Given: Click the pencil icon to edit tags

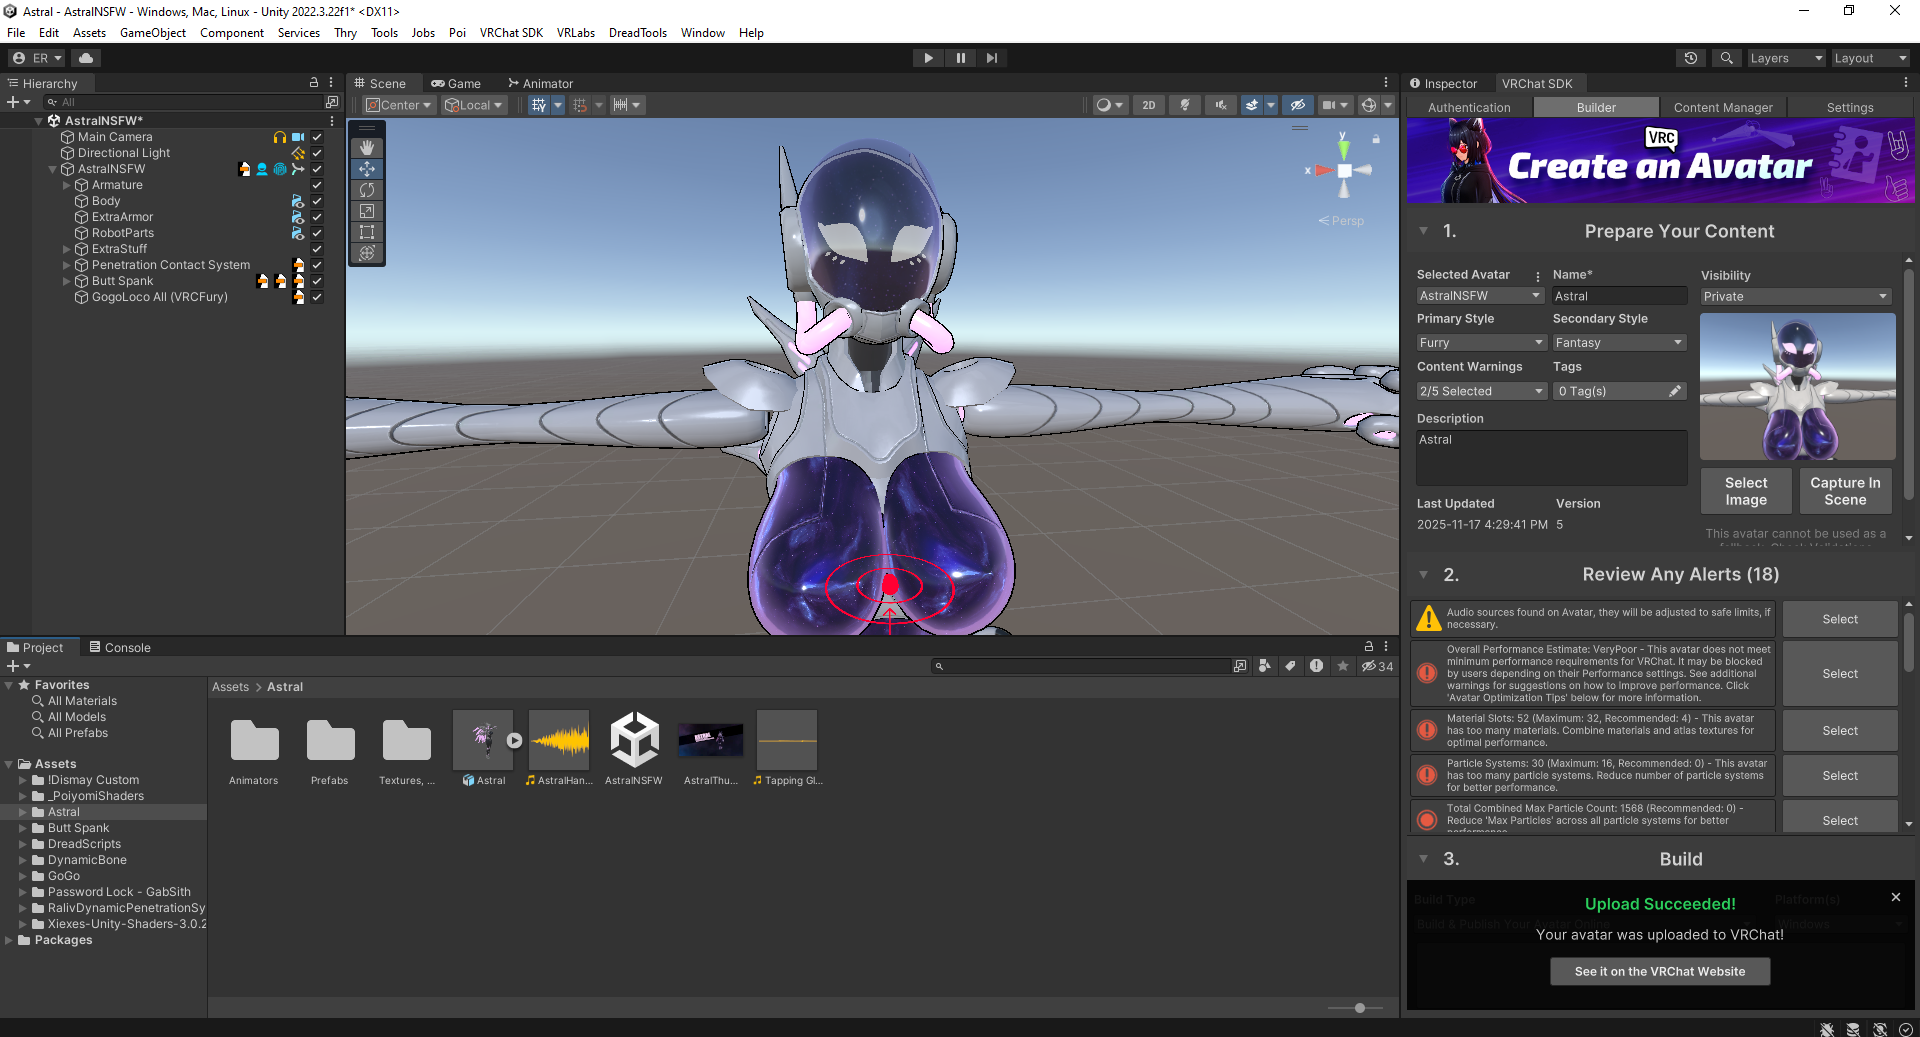Looking at the screenshot, I should coord(1675,391).
